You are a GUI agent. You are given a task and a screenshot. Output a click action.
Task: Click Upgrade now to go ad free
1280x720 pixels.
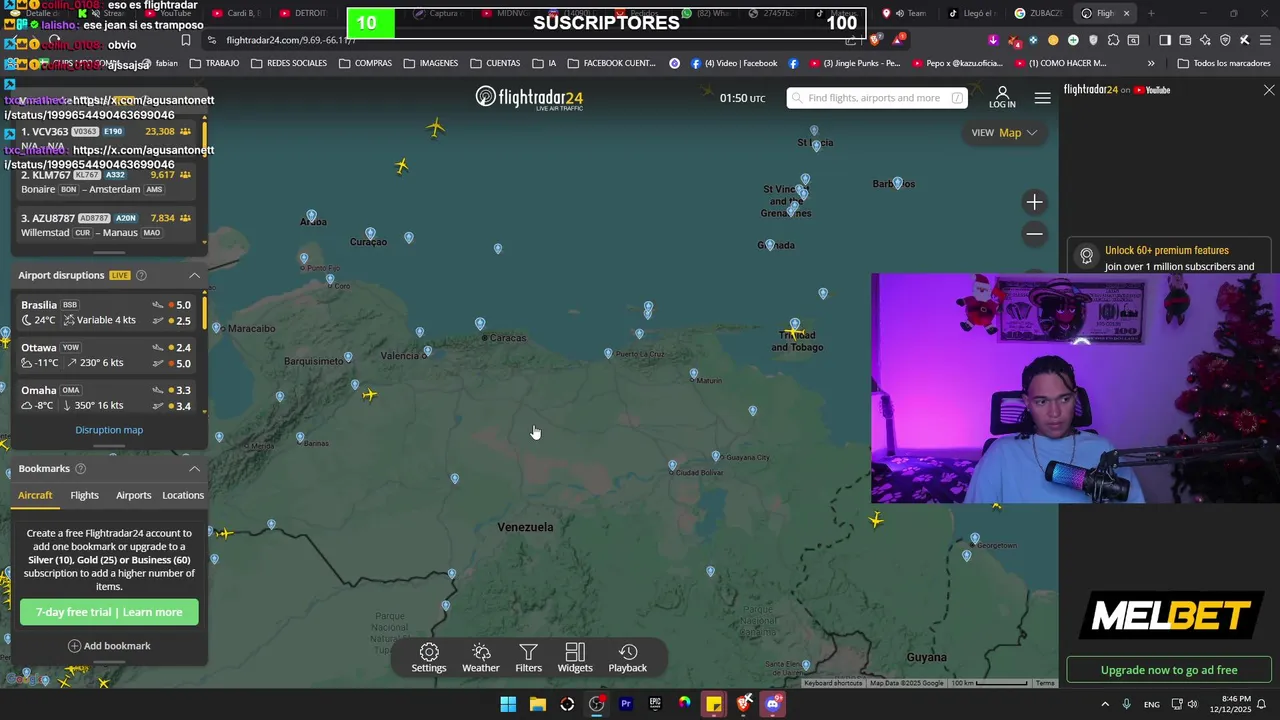pos(1169,670)
